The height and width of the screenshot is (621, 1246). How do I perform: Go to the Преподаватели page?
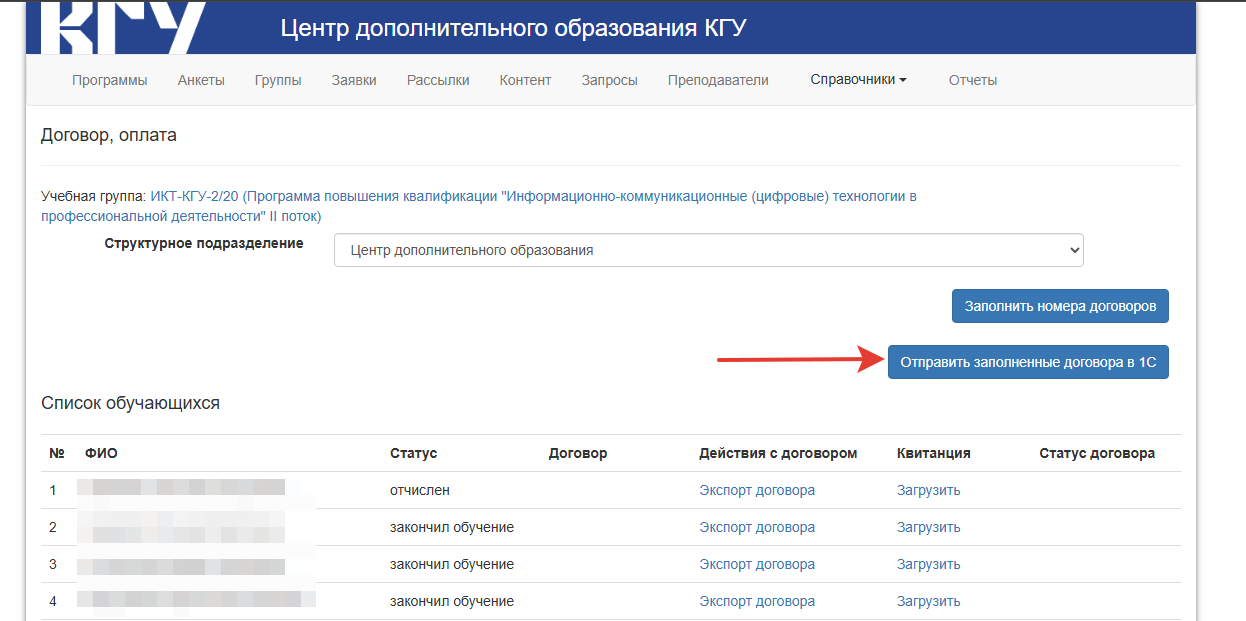pyautogui.click(x=718, y=80)
